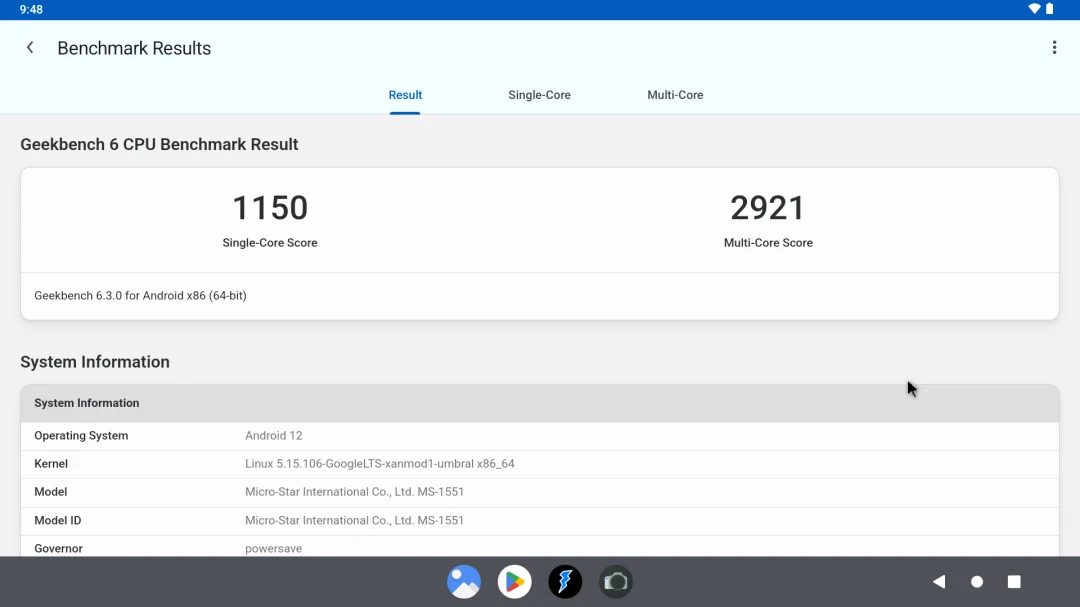Open the Gallery app in taskbar
Viewport: 1080px width, 607px height.
(x=464, y=582)
